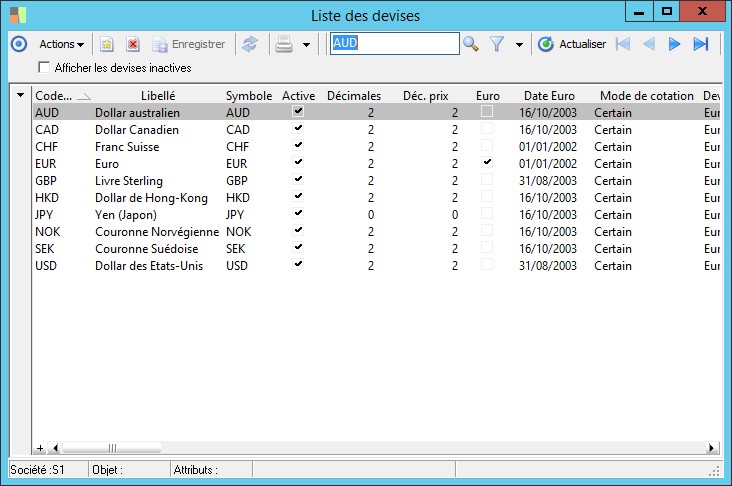Click the Décimales column header
The image size is (732, 486).
pyautogui.click(x=354, y=96)
